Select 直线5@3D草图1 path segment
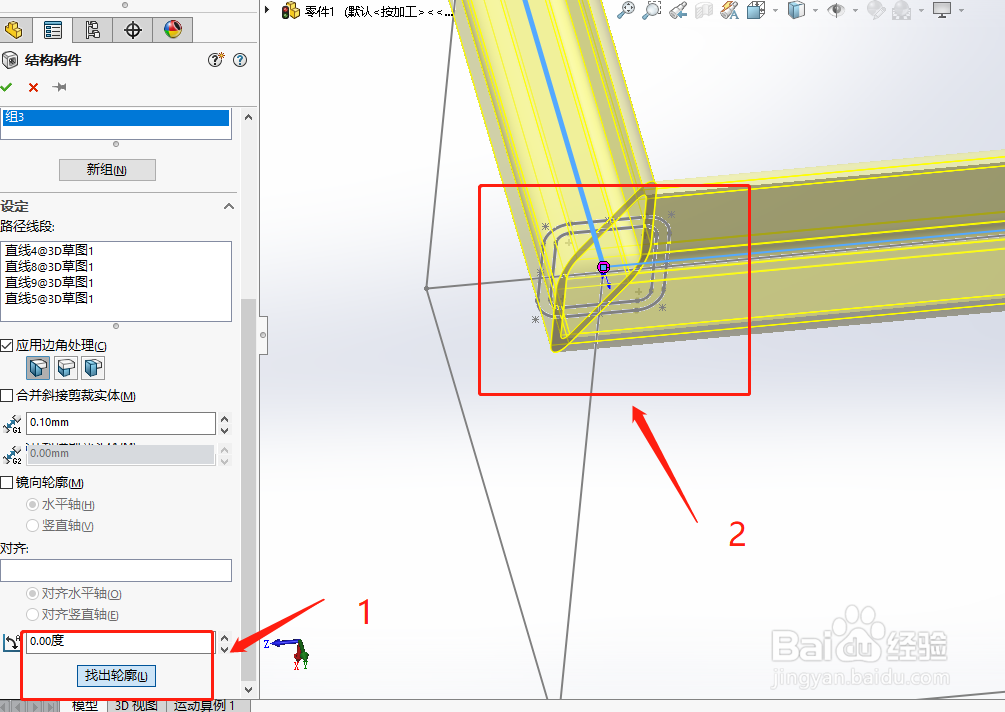Screen dimensions: 1005x712 click(49, 299)
